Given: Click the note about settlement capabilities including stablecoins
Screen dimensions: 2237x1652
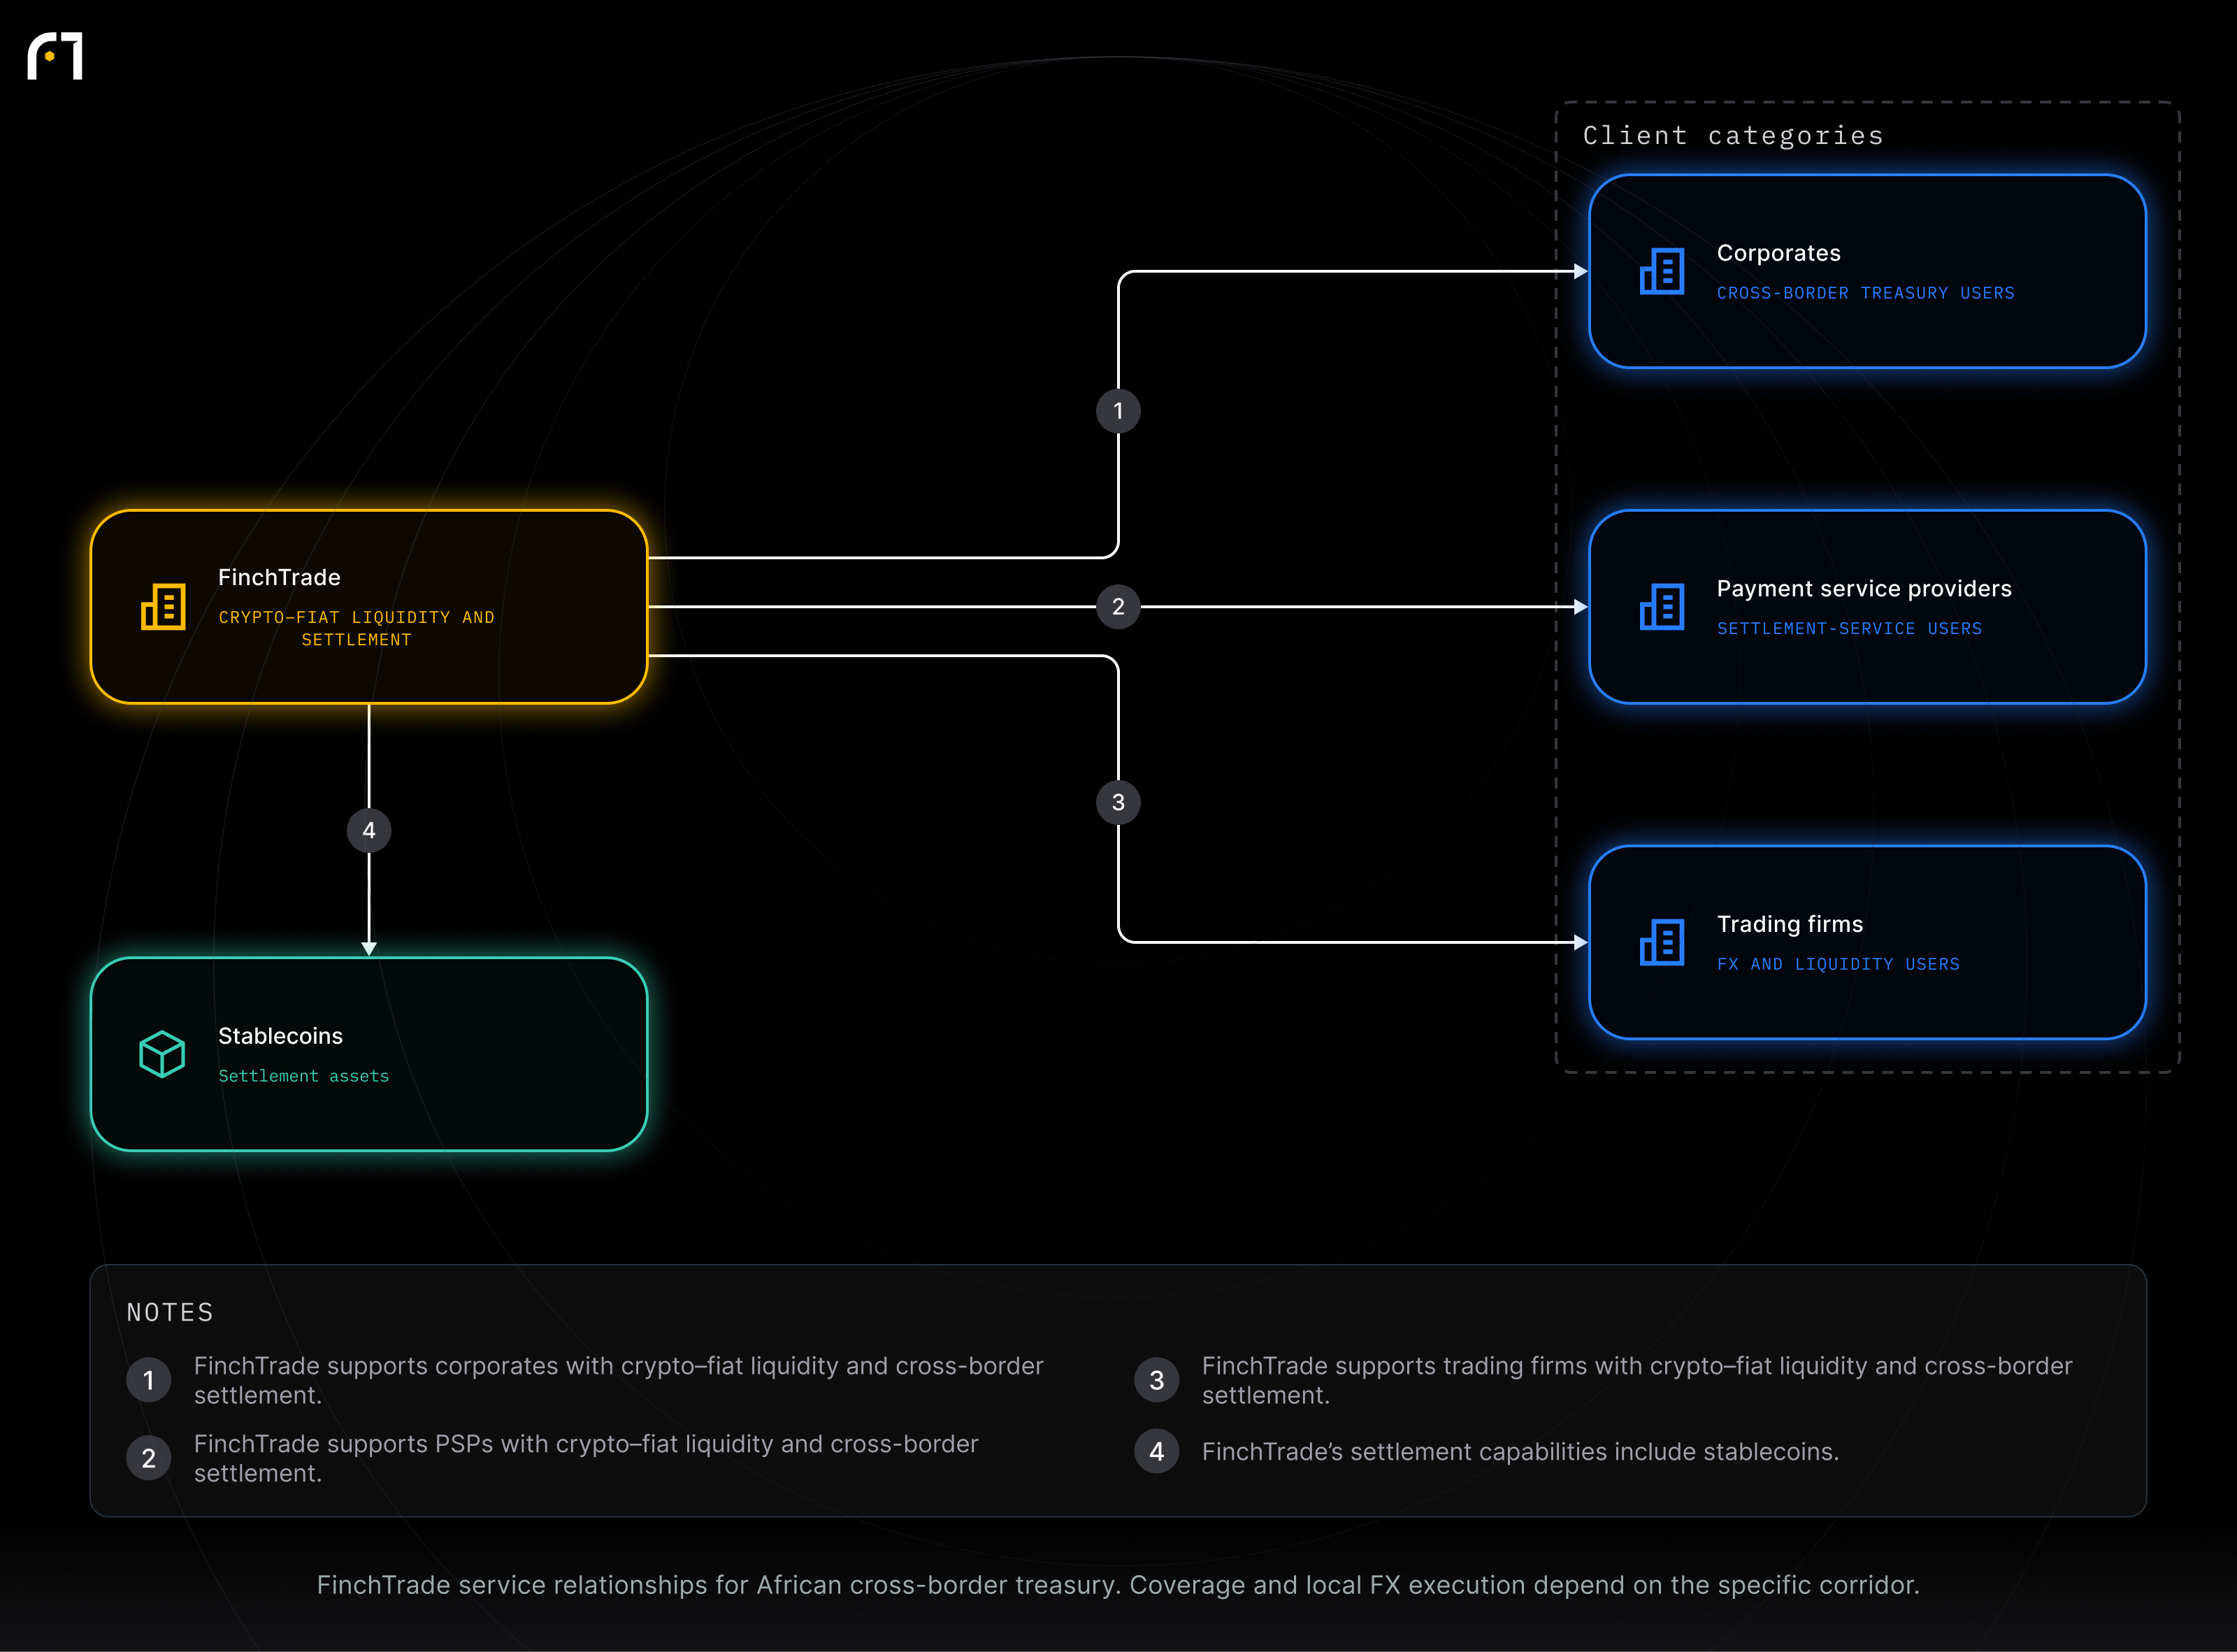Looking at the screenshot, I should pyautogui.click(x=1520, y=1451).
